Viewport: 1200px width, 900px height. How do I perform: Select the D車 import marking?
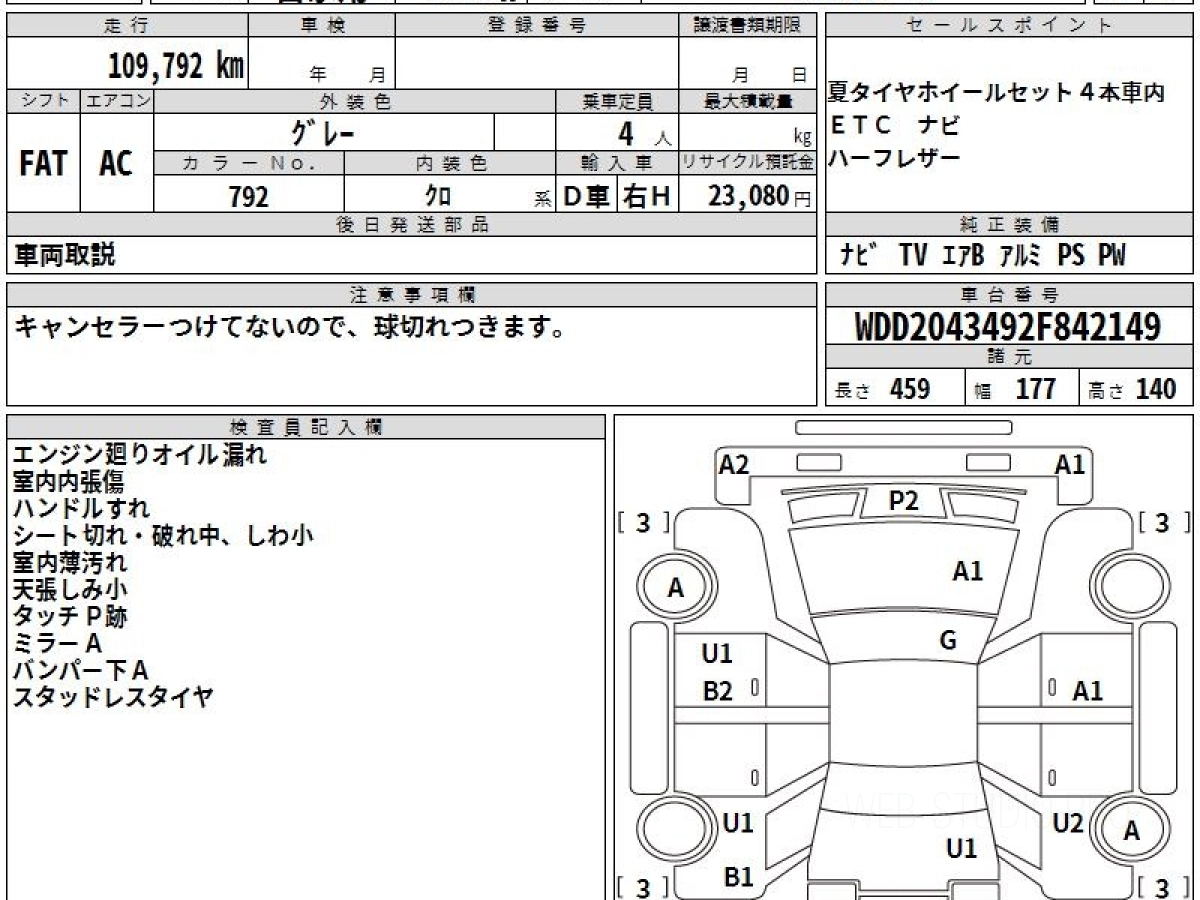coord(586,197)
